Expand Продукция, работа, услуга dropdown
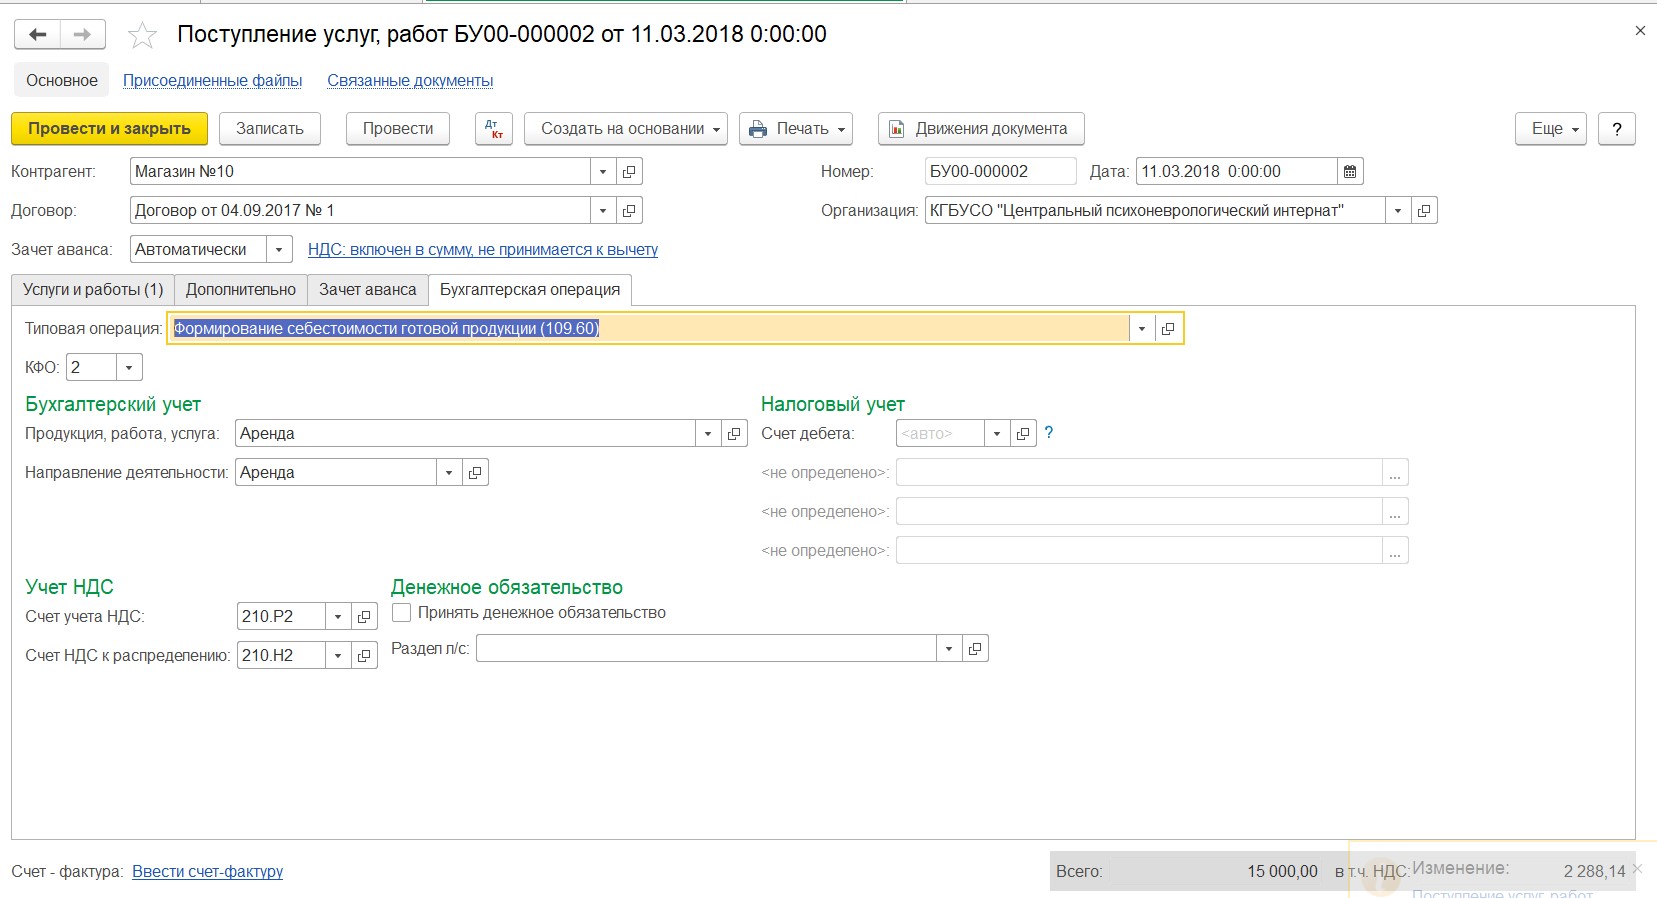The image size is (1657, 898). point(708,434)
